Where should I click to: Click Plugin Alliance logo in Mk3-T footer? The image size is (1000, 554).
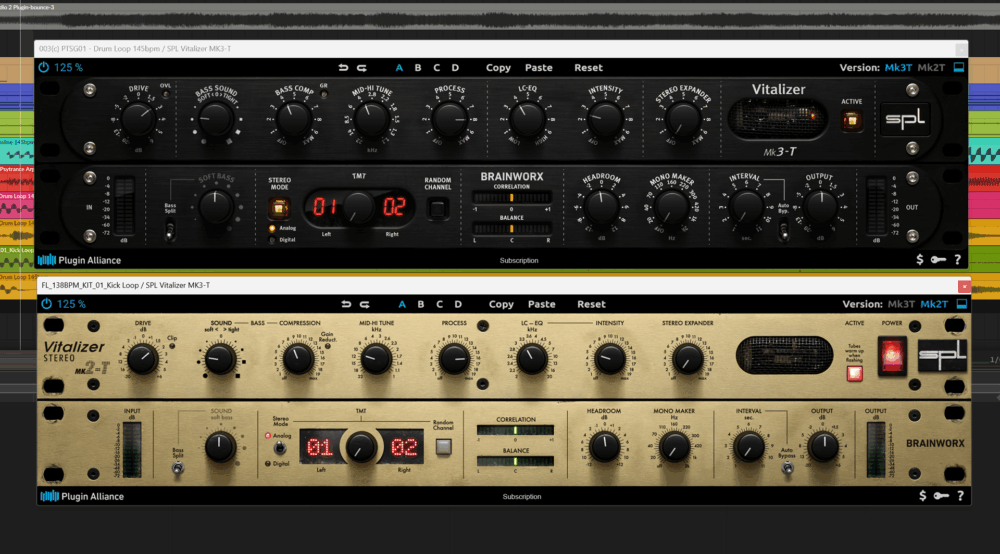(80, 260)
